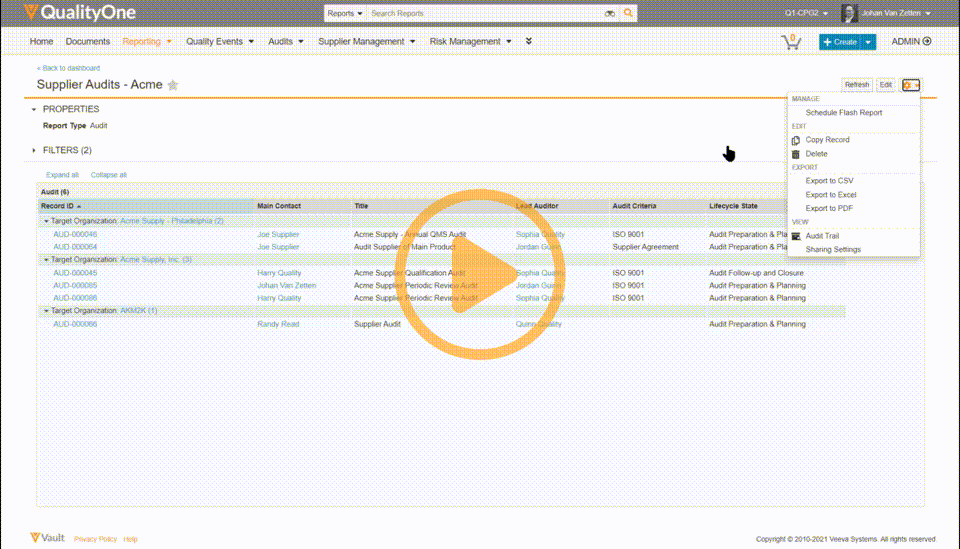The width and height of the screenshot is (960, 549).
Task: Go to the Home tab
Action: [41, 42]
